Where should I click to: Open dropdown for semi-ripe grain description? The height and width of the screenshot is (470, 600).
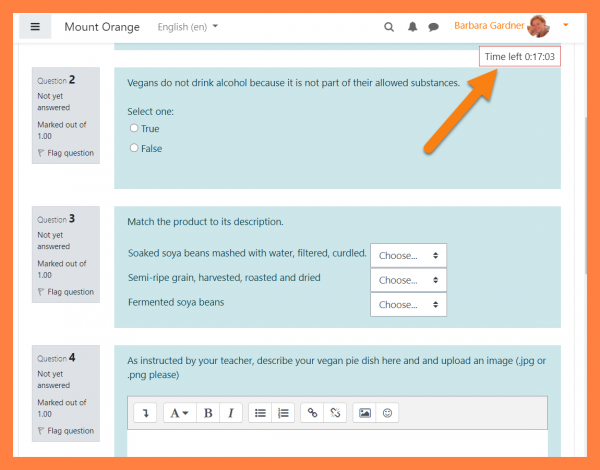[408, 280]
